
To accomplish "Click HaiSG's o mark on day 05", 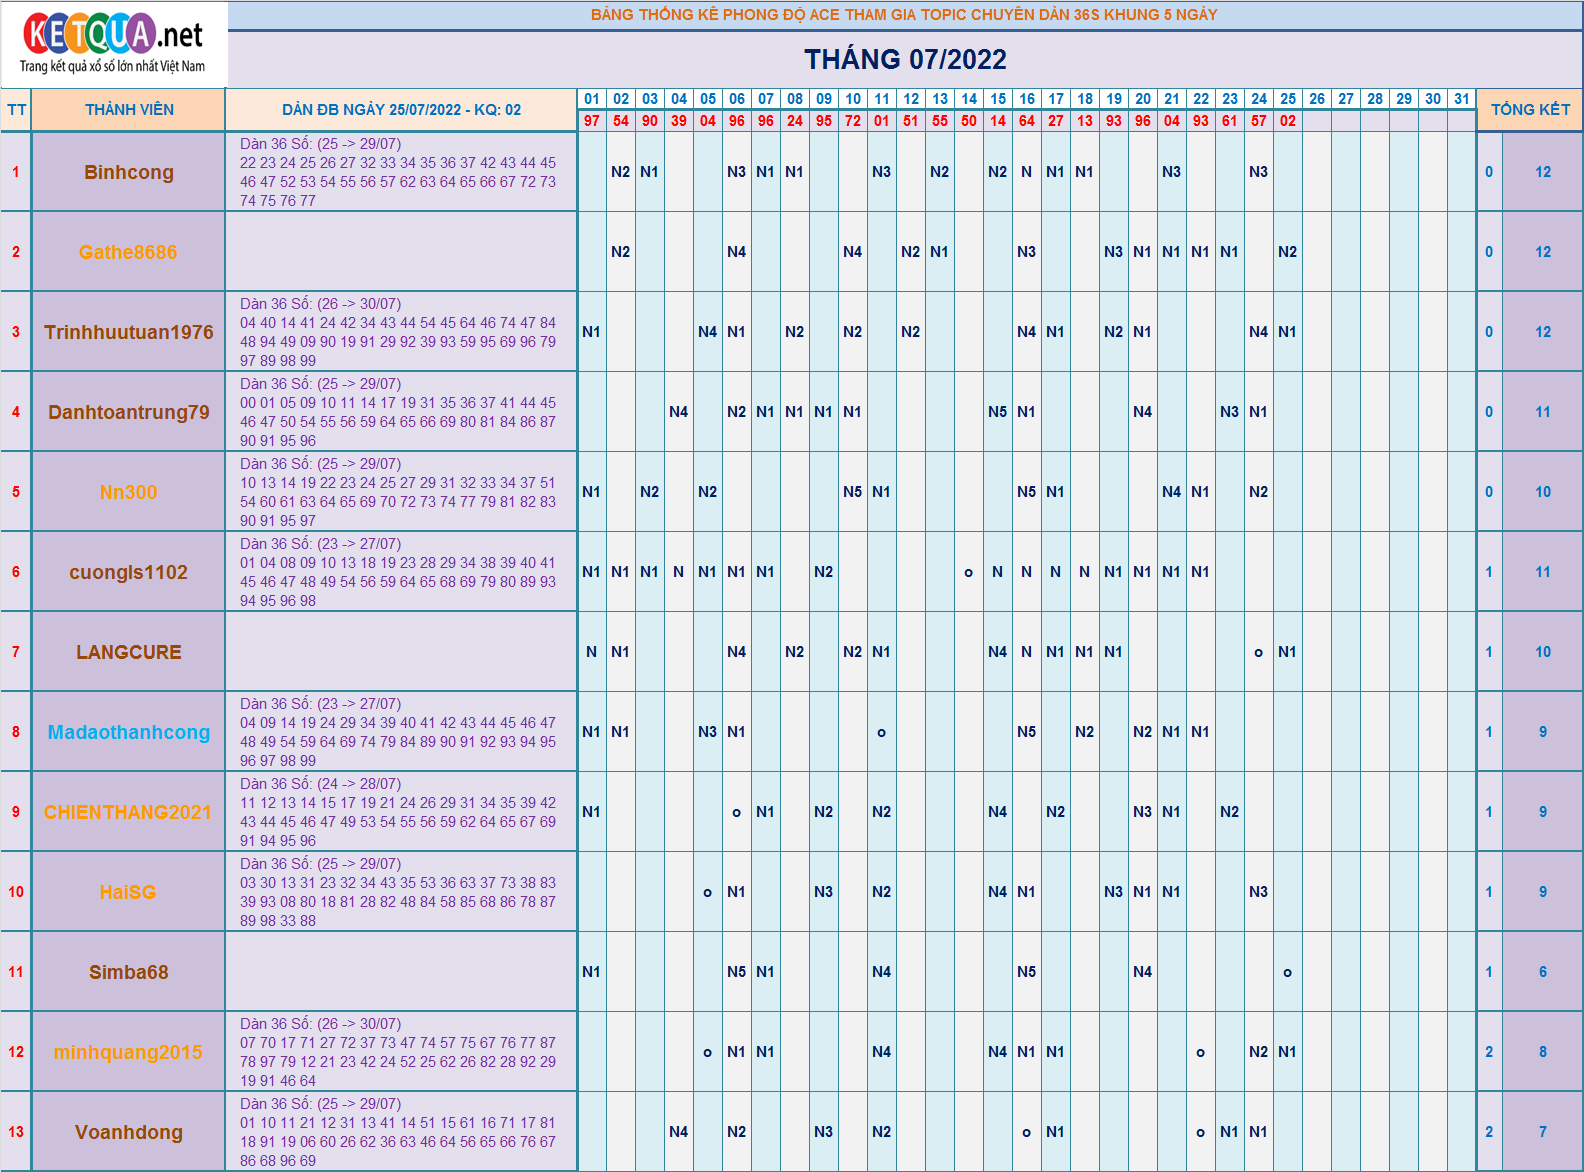I will tap(708, 892).
